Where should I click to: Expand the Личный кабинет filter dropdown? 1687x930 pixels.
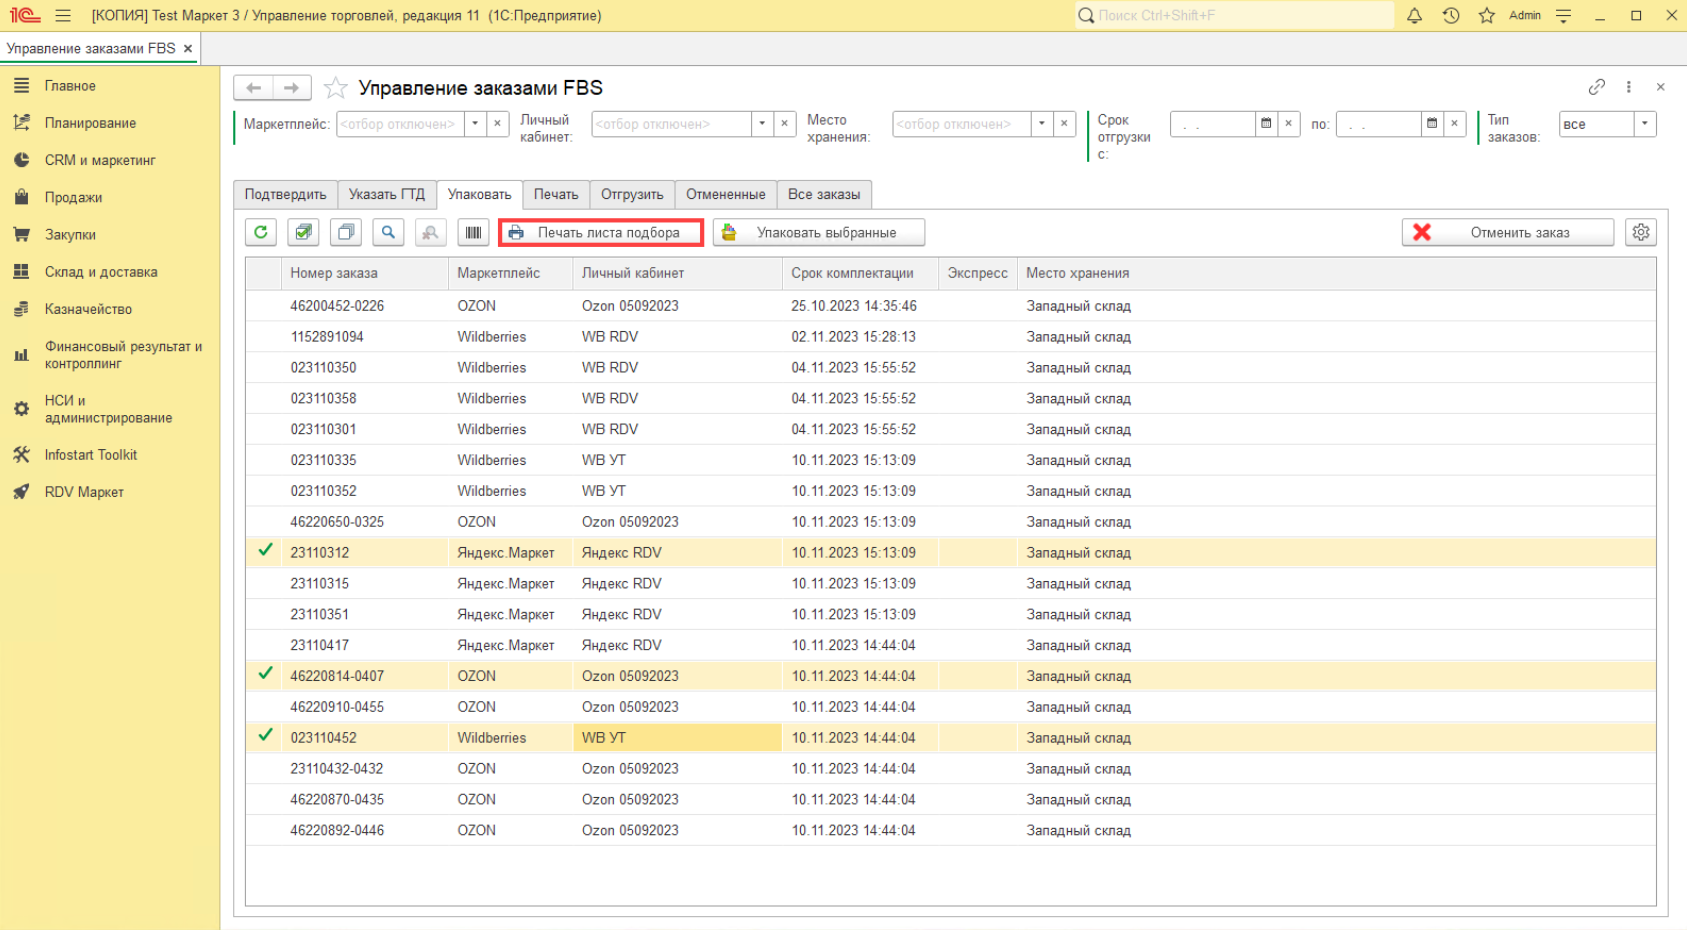point(762,124)
